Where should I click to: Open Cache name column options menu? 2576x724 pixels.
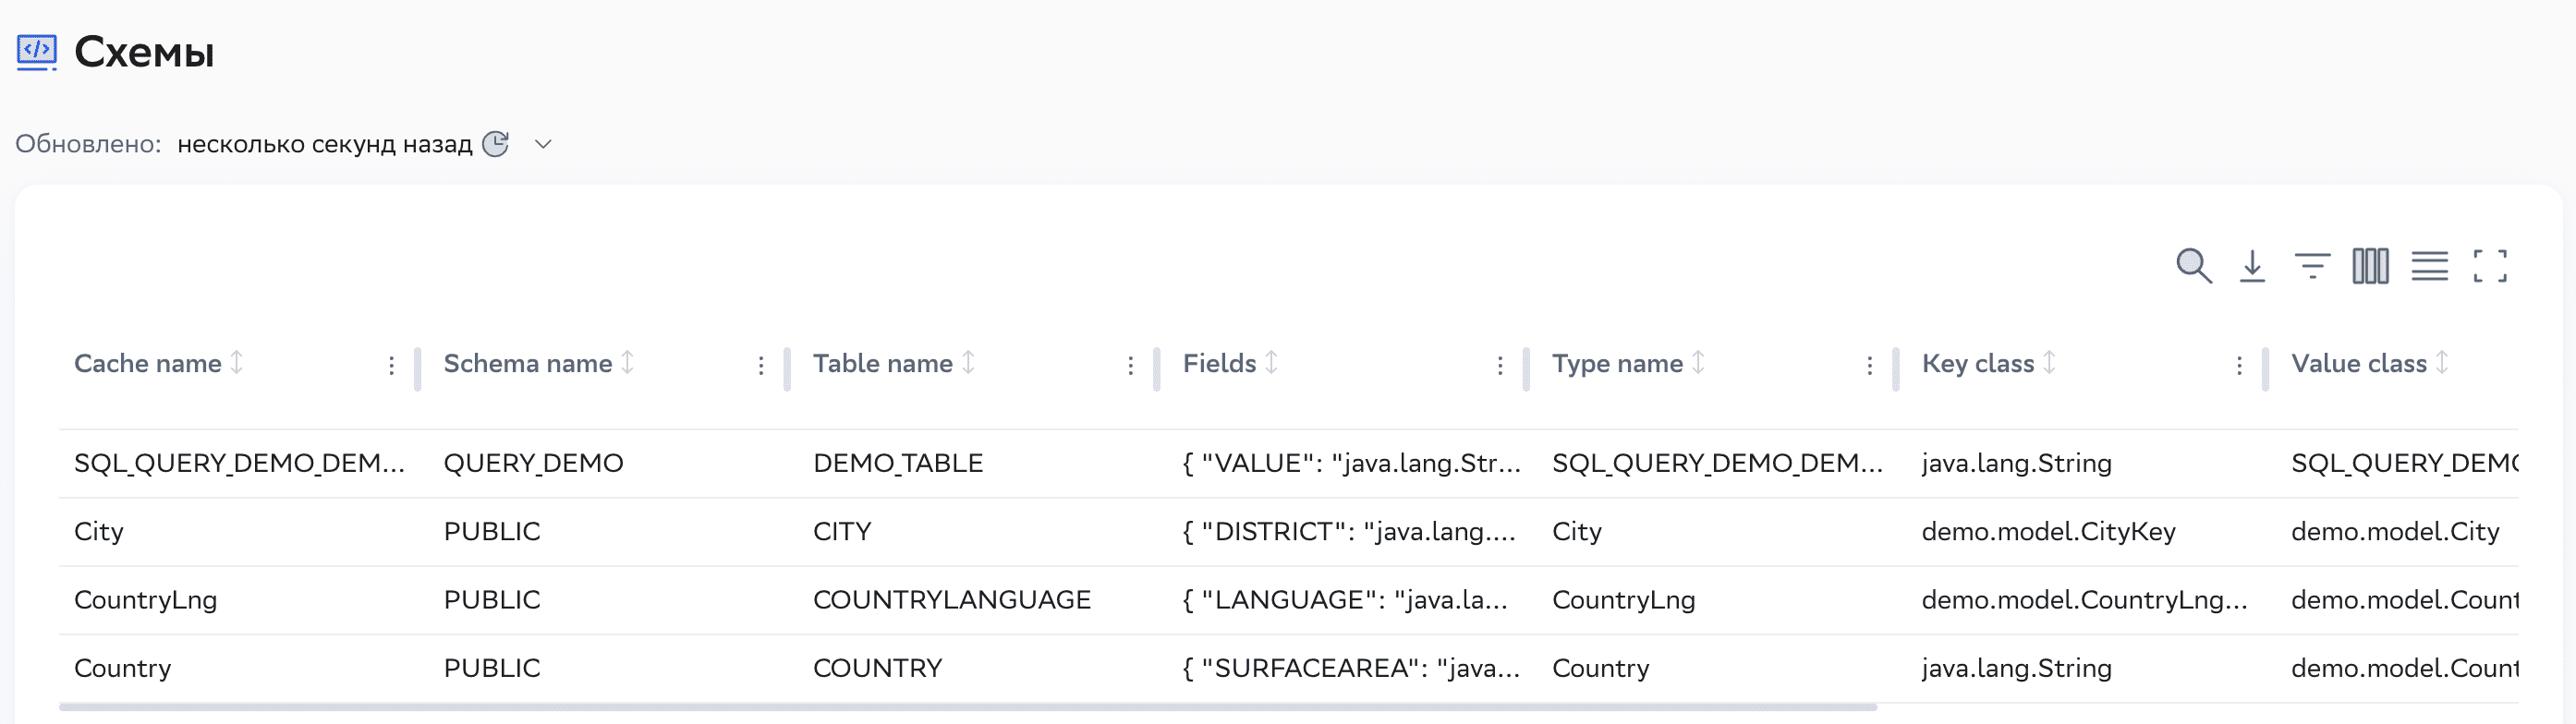(x=392, y=366)
